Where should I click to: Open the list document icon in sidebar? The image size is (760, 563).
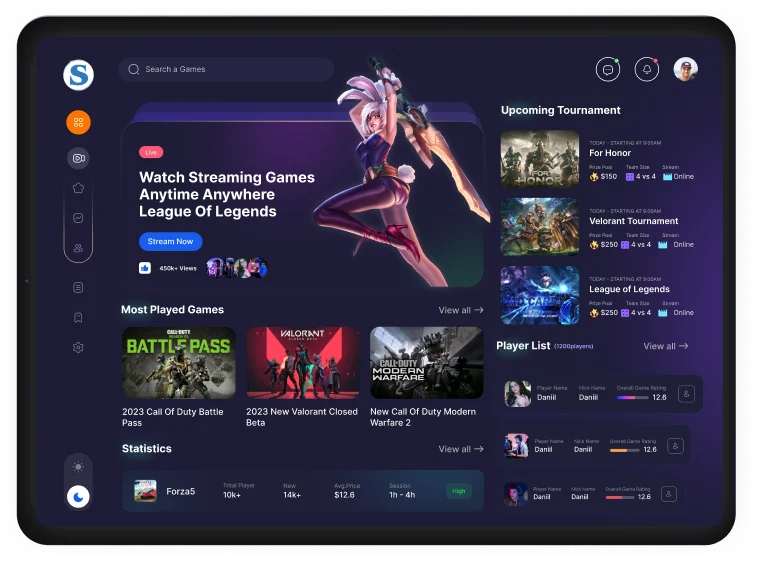tap(78, 288)
